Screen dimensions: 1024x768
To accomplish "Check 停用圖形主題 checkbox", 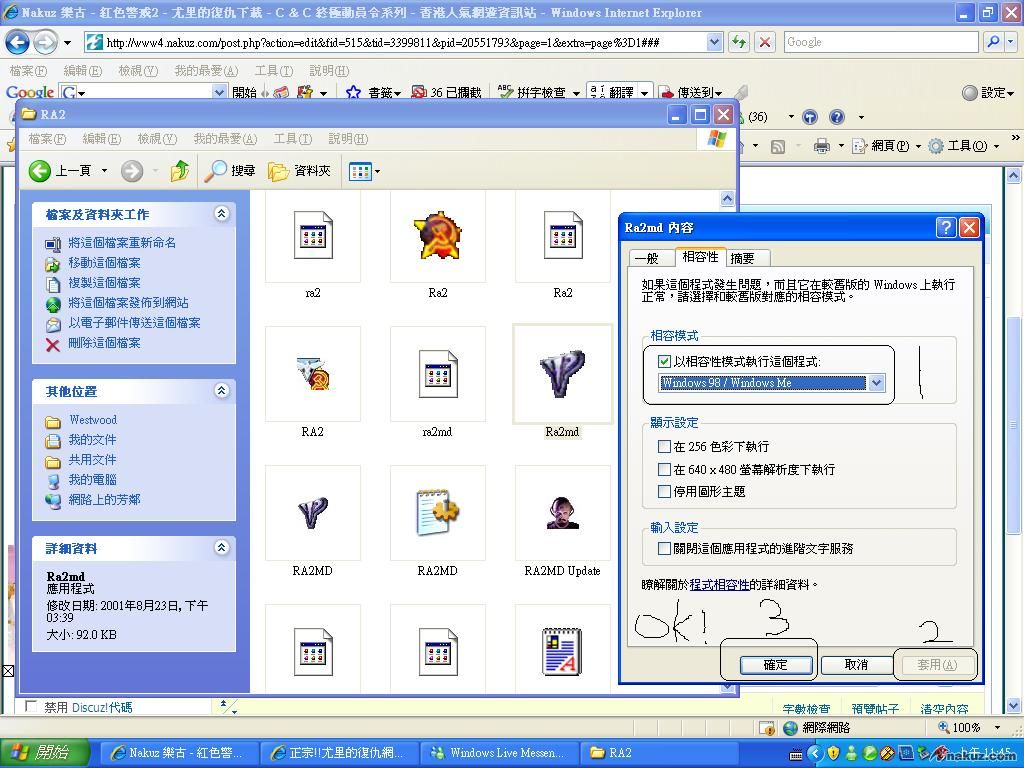I will [665, 492].
